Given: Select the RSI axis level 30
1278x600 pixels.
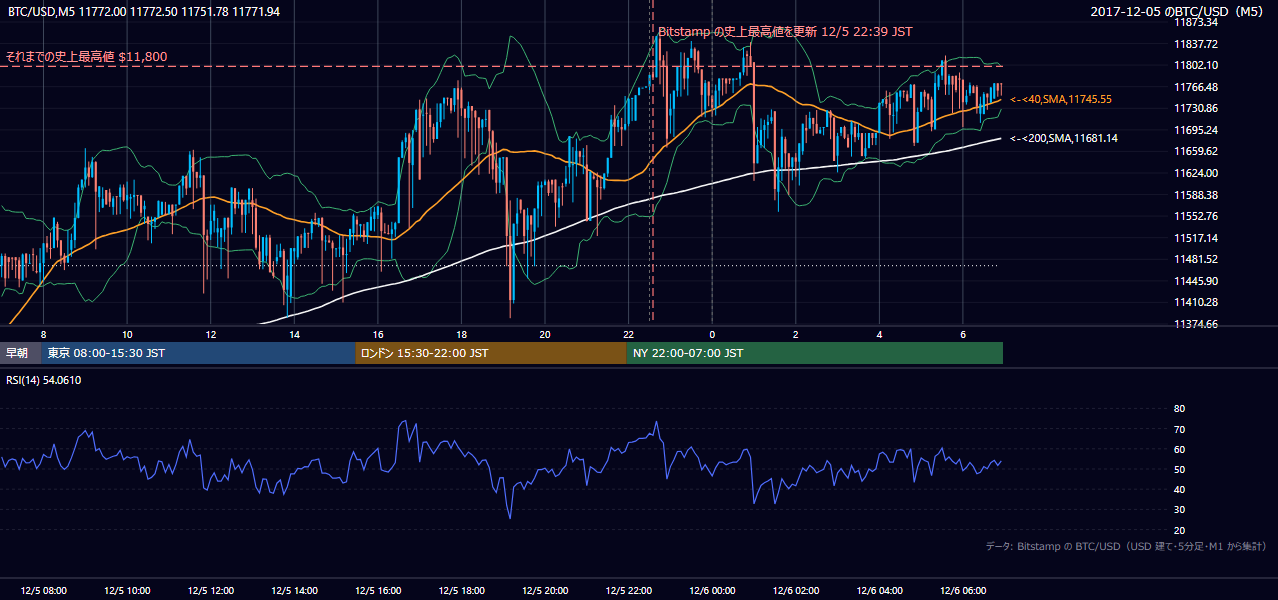Looking at the screenshot, I should point(1179,510).
